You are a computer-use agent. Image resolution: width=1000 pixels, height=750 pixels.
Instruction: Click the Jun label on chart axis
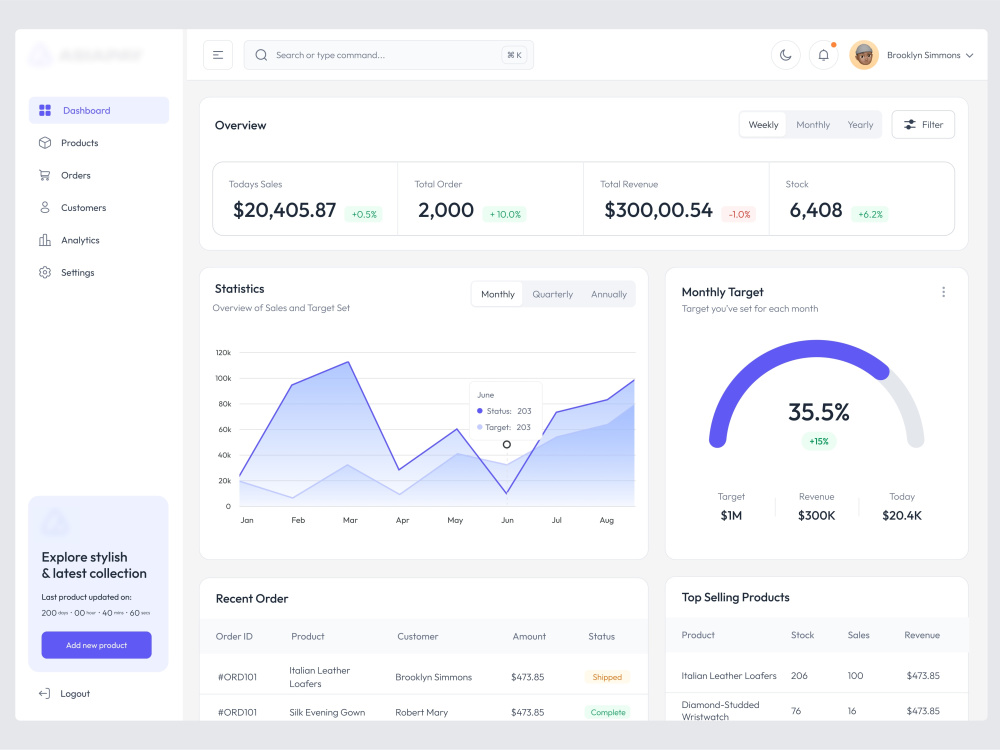(507, 520)
